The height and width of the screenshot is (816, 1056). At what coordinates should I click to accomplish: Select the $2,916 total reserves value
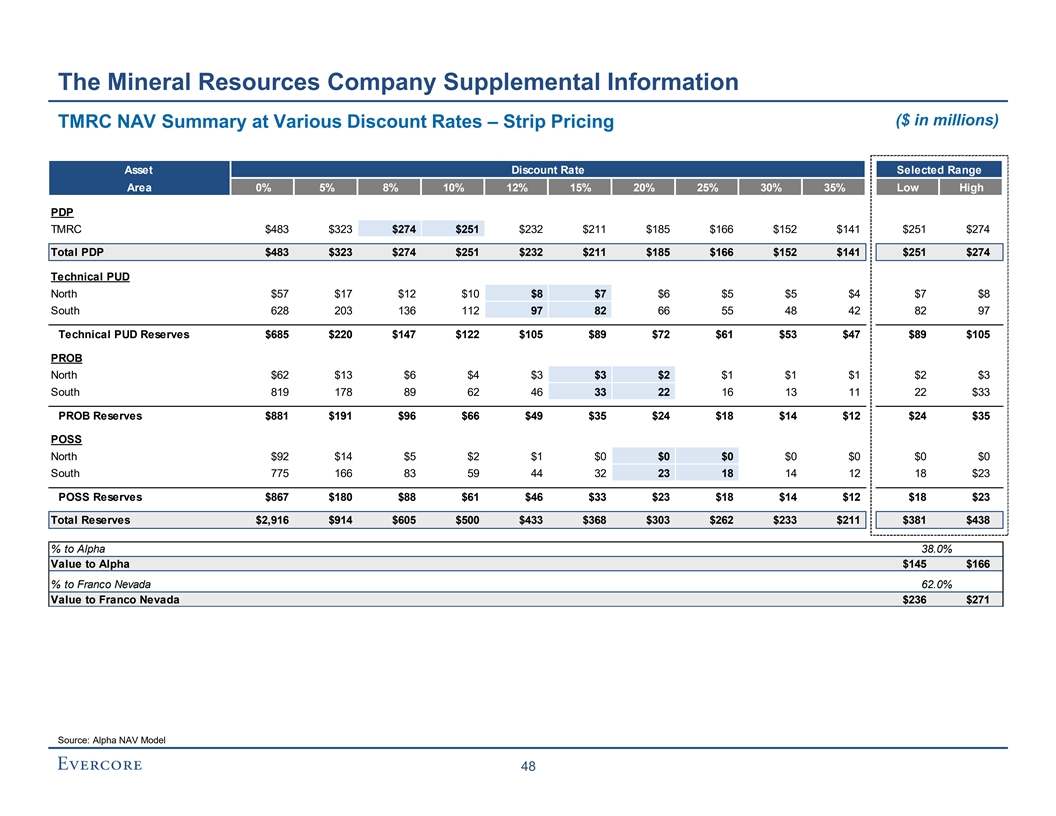(x=264, y=520)
